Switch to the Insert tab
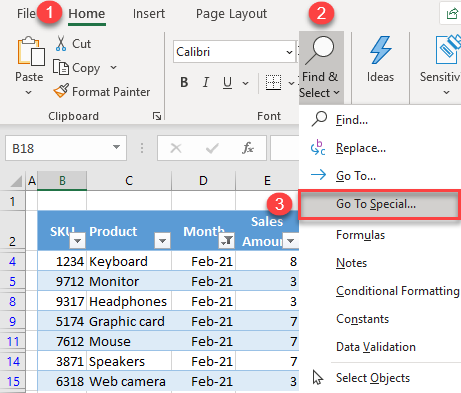 tap(149, 14)
